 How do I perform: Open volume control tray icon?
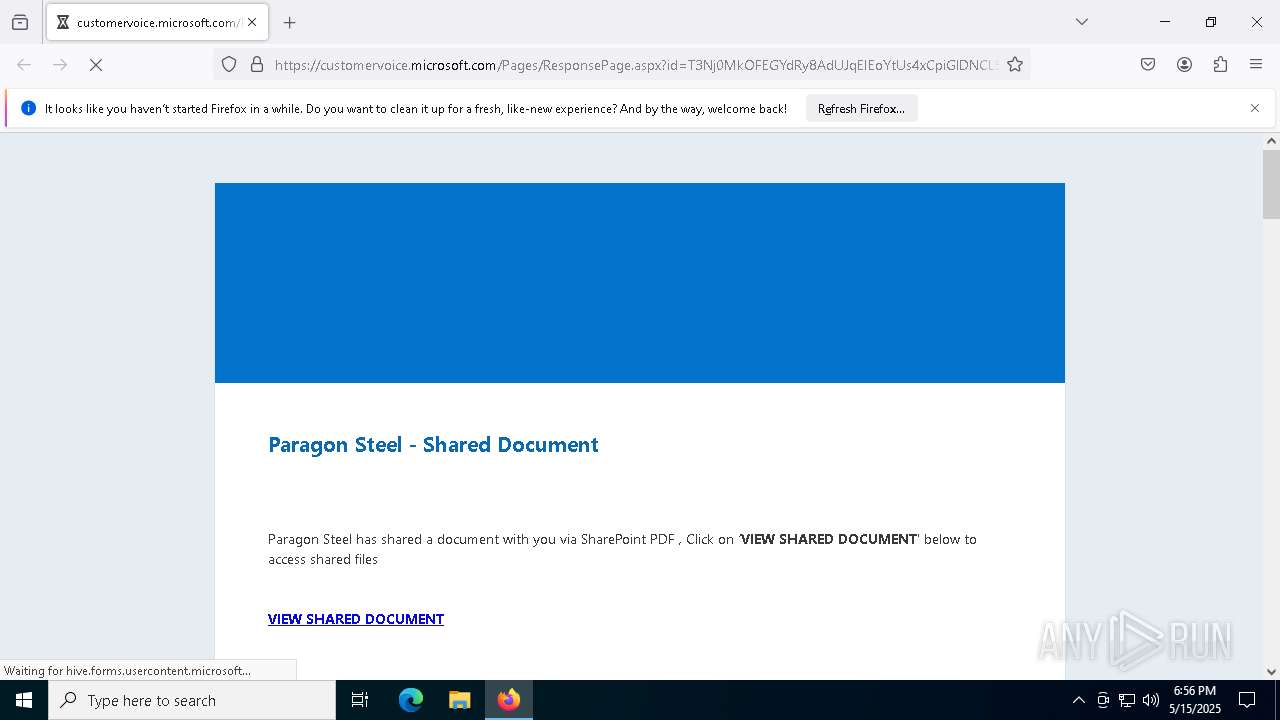click(1151, 700)
